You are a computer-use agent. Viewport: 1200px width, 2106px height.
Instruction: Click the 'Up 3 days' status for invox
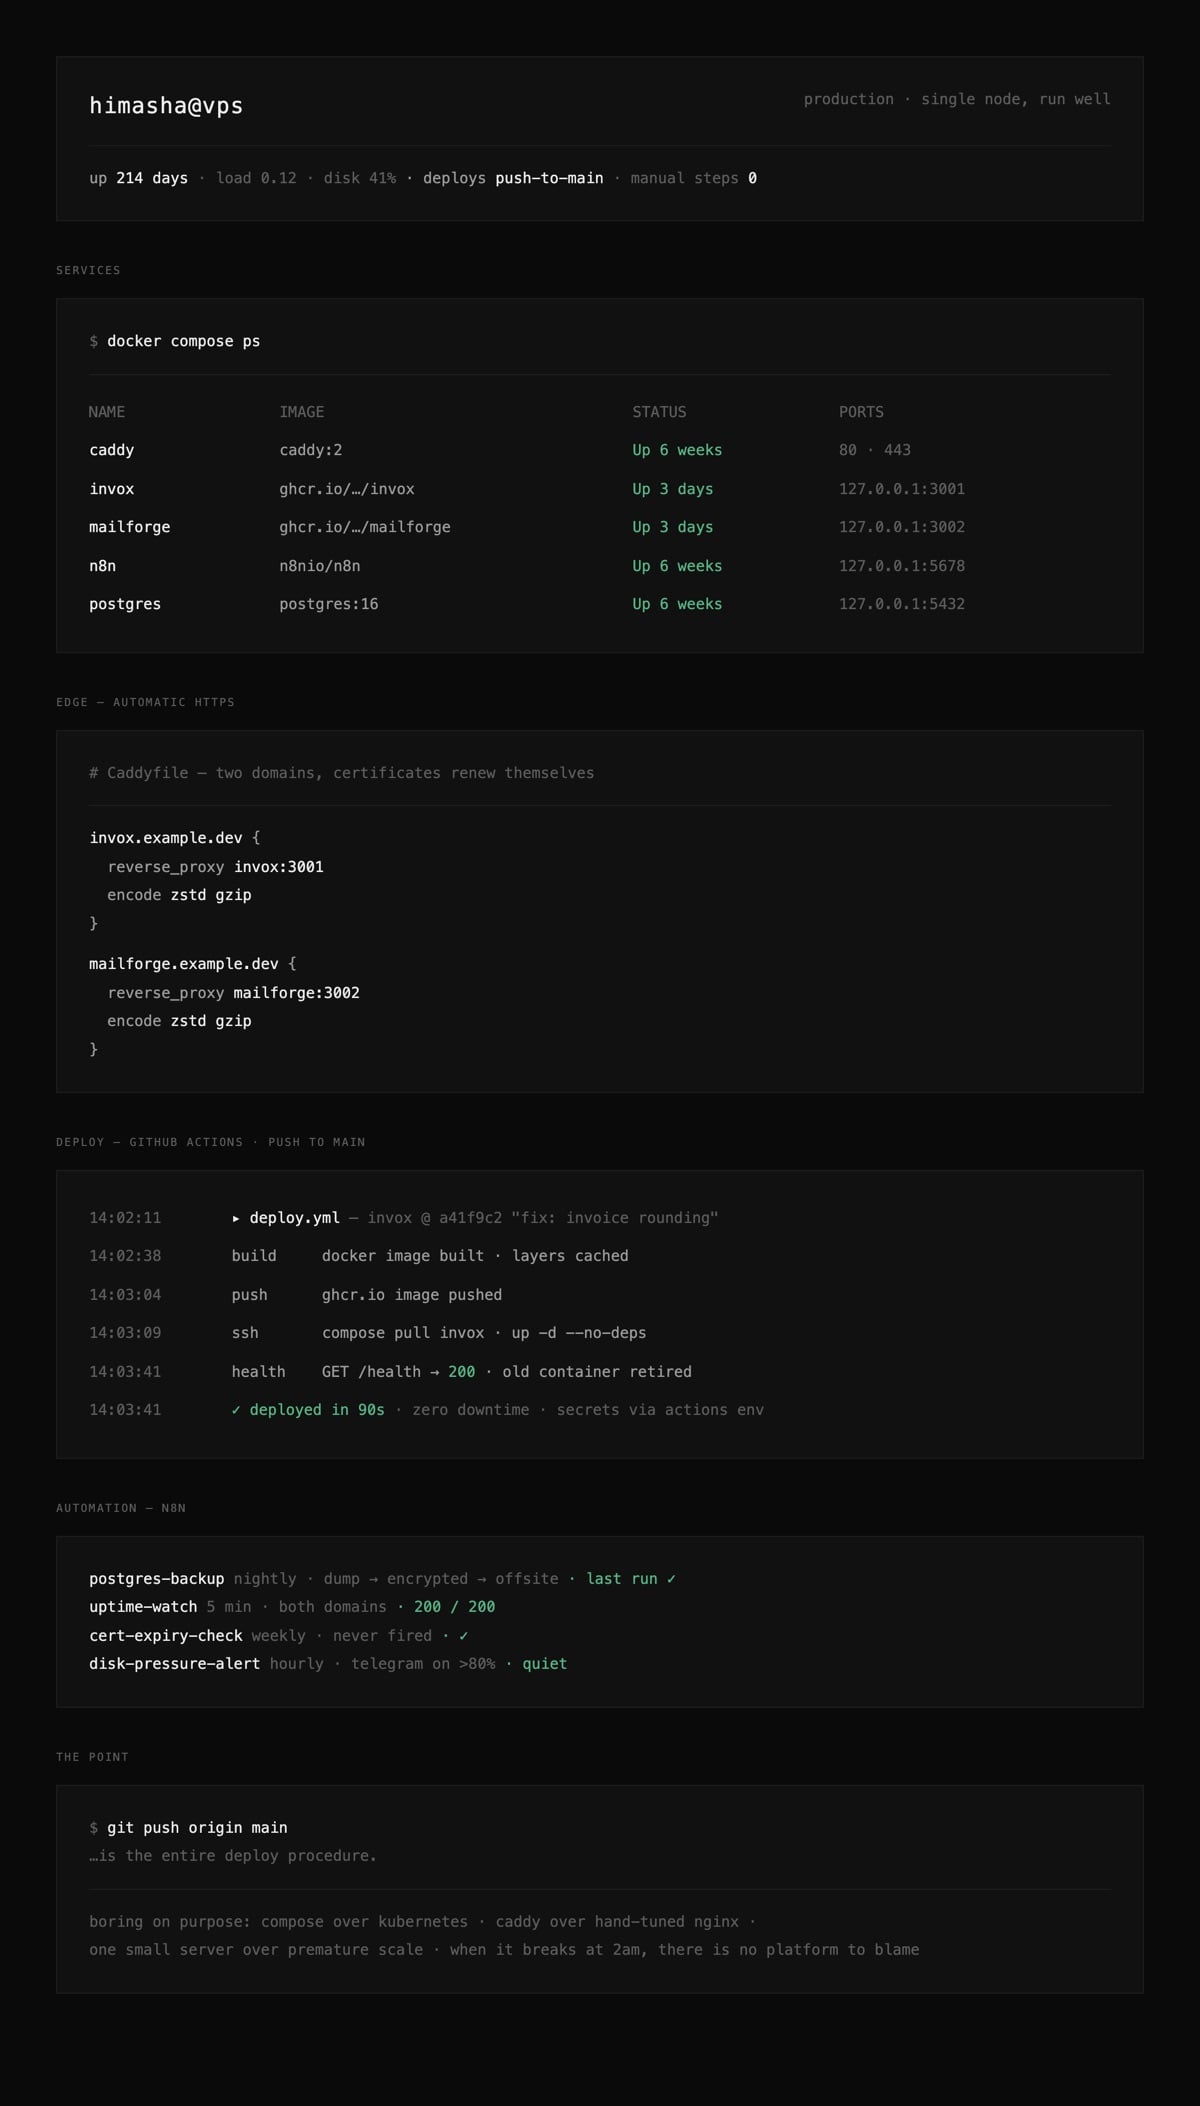click(673, 489)
